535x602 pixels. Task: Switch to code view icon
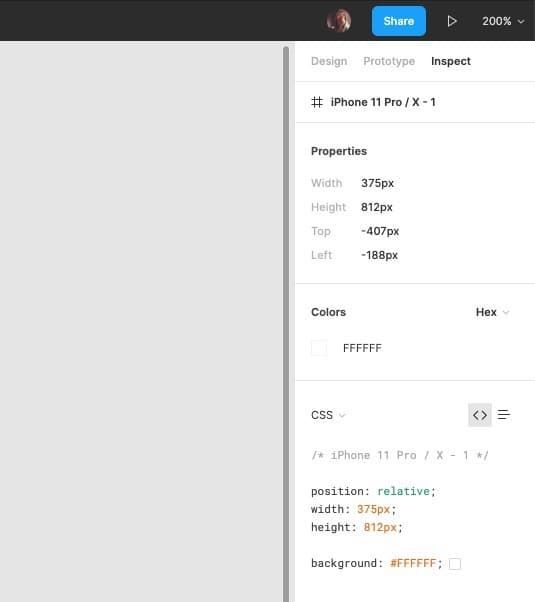(480, 415)
